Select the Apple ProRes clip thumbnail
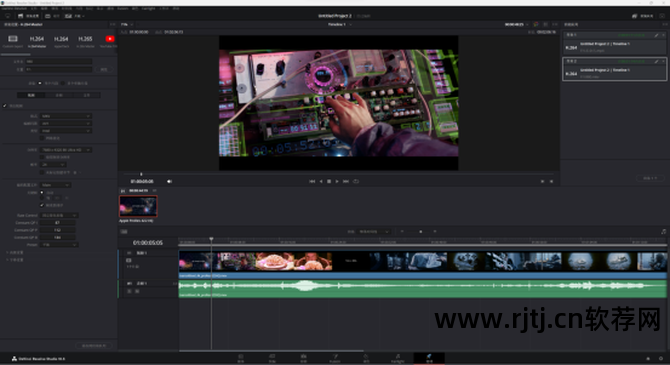670x365 pixels. click(x=138, y=206)
